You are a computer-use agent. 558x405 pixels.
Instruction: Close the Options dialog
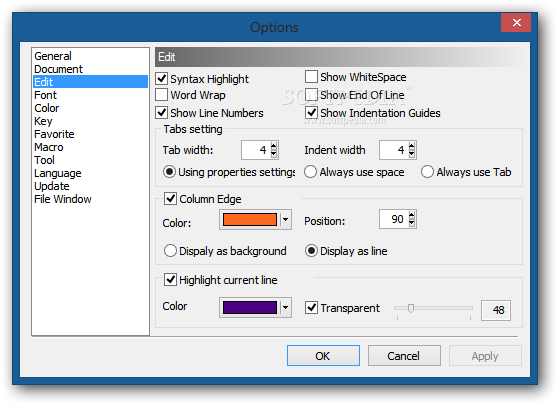pyautogui.click(x=516, y=23)
